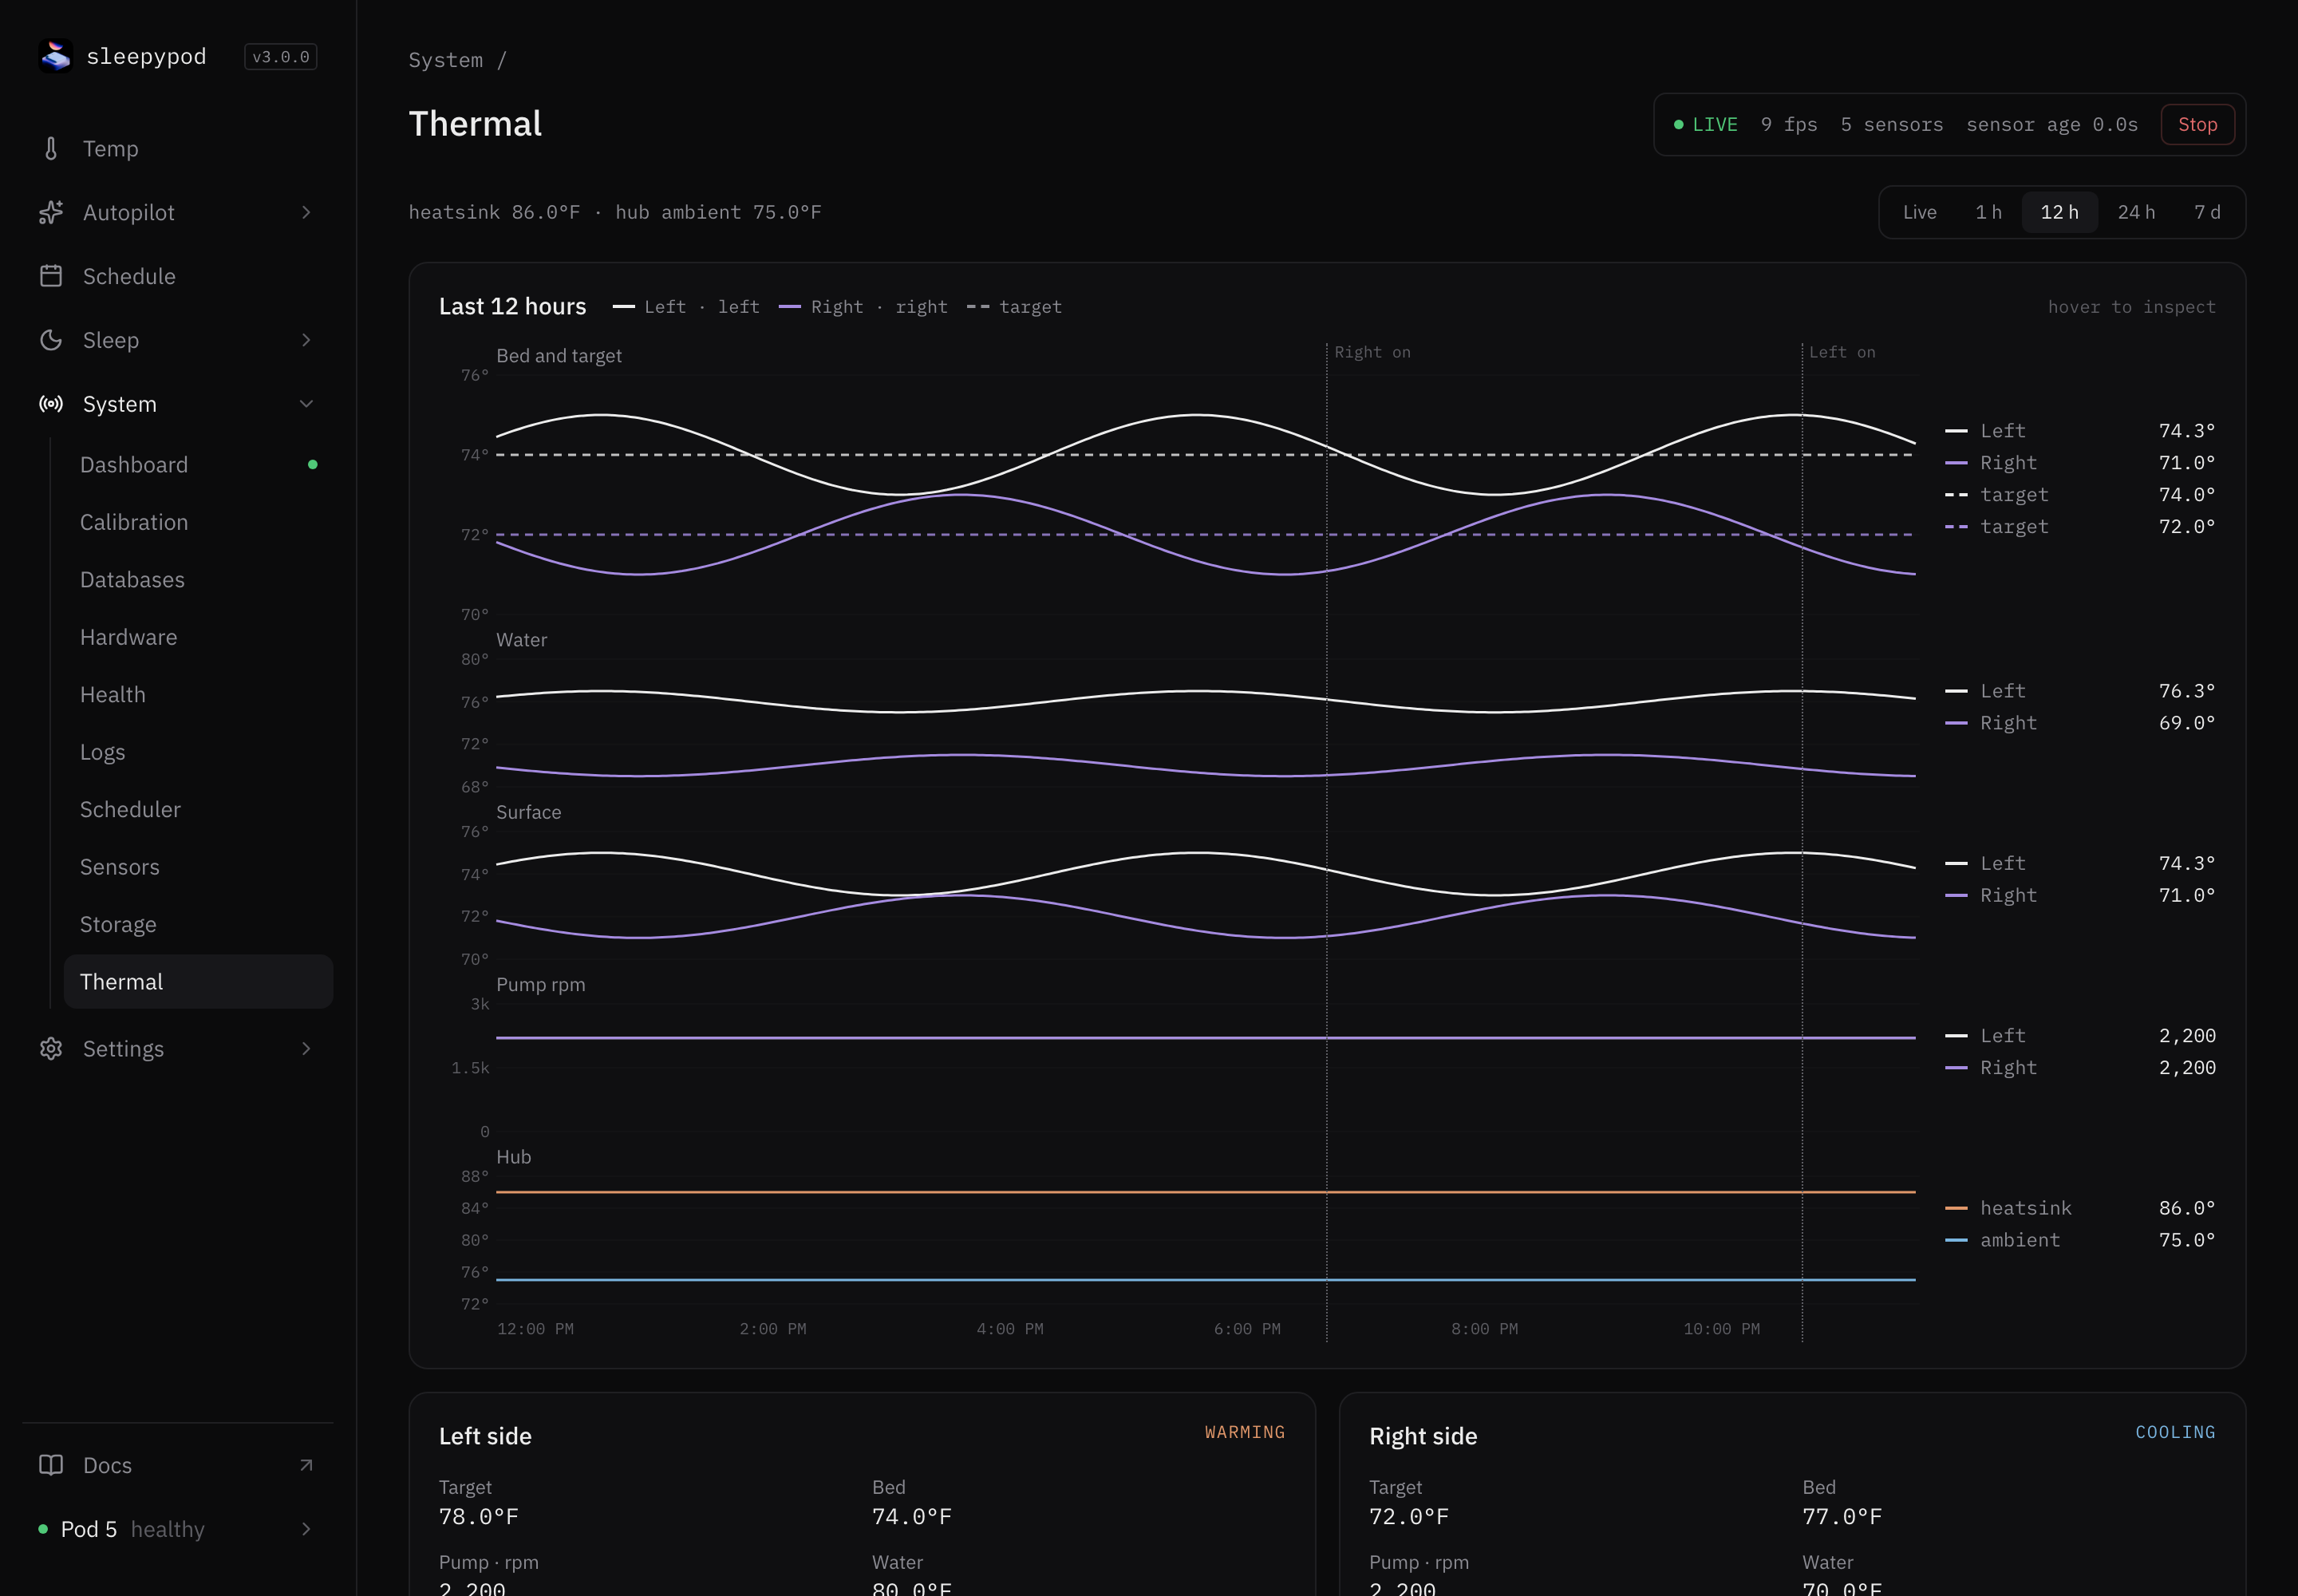Click the Autopilot sparkle icon
The width and height of the screenshot is (2298, 1596).
51,212
